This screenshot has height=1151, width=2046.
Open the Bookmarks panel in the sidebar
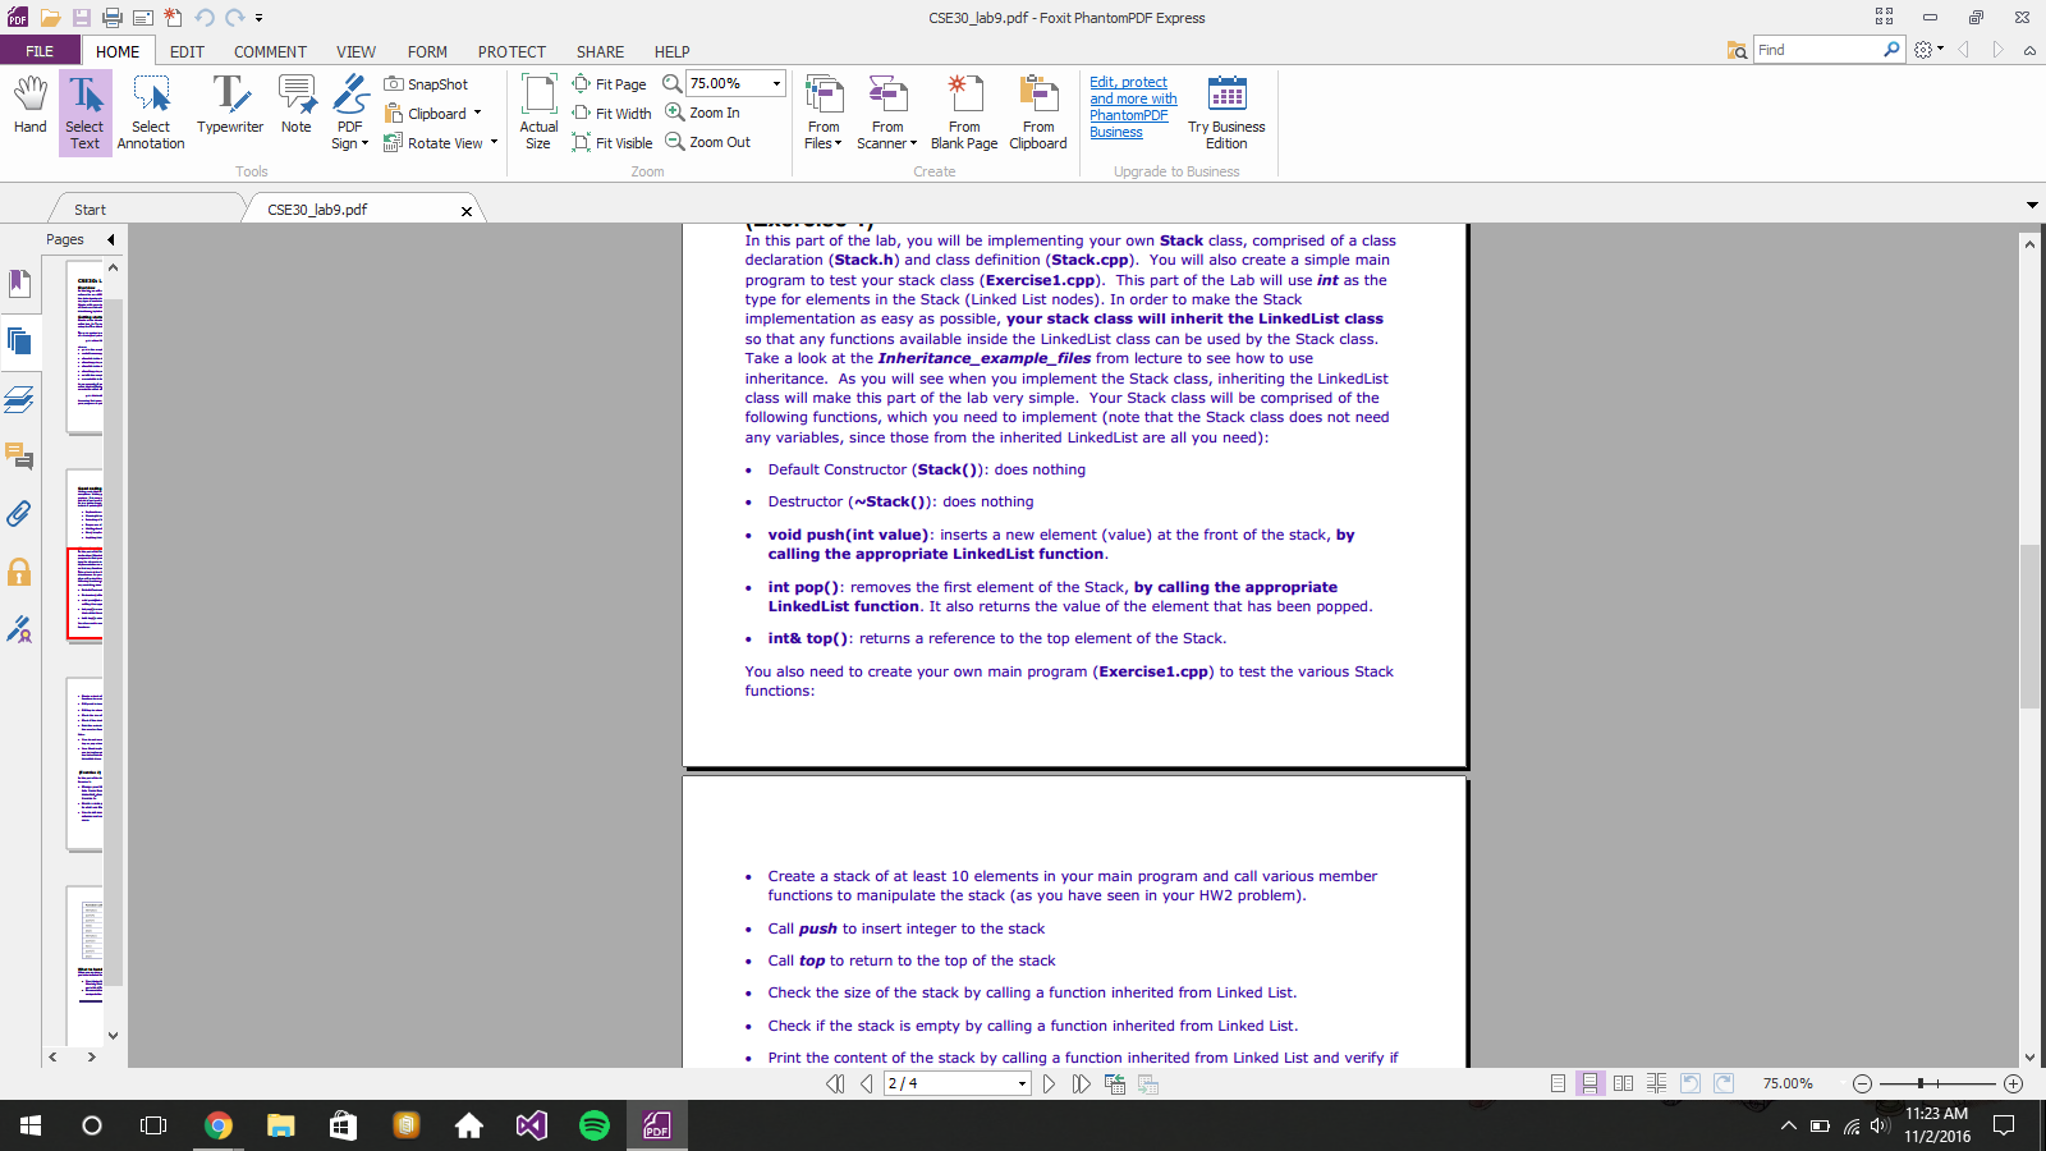point(19,284)
